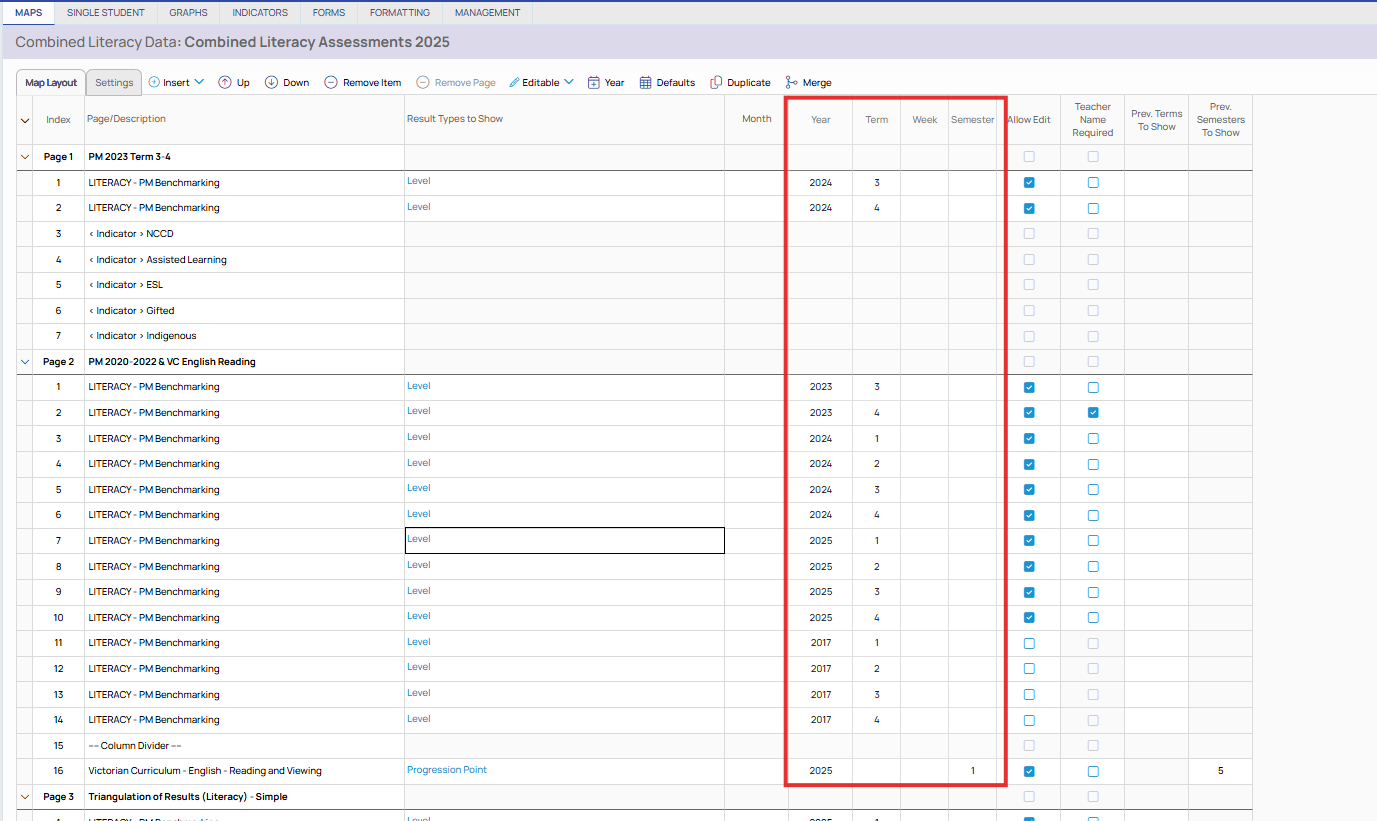Click the Teacher Name Required column header
This screenshot has height=821, width=1377.
(1093, 120)
